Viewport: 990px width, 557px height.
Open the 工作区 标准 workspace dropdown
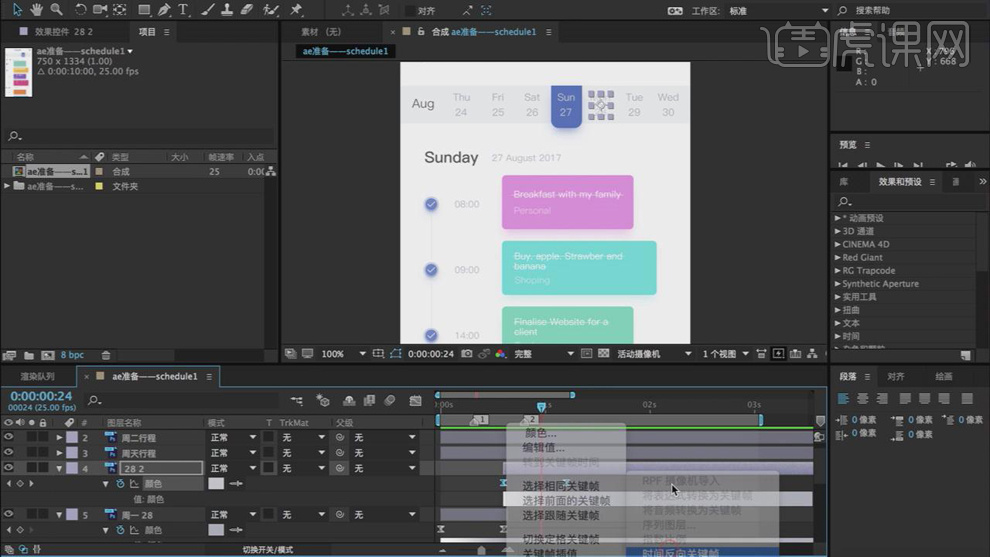778,11
